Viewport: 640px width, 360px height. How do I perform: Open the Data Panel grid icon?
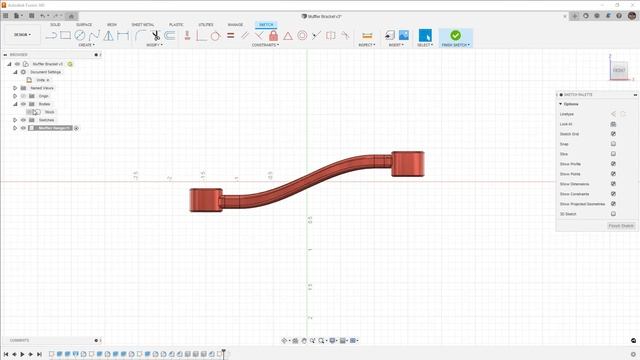6,16
